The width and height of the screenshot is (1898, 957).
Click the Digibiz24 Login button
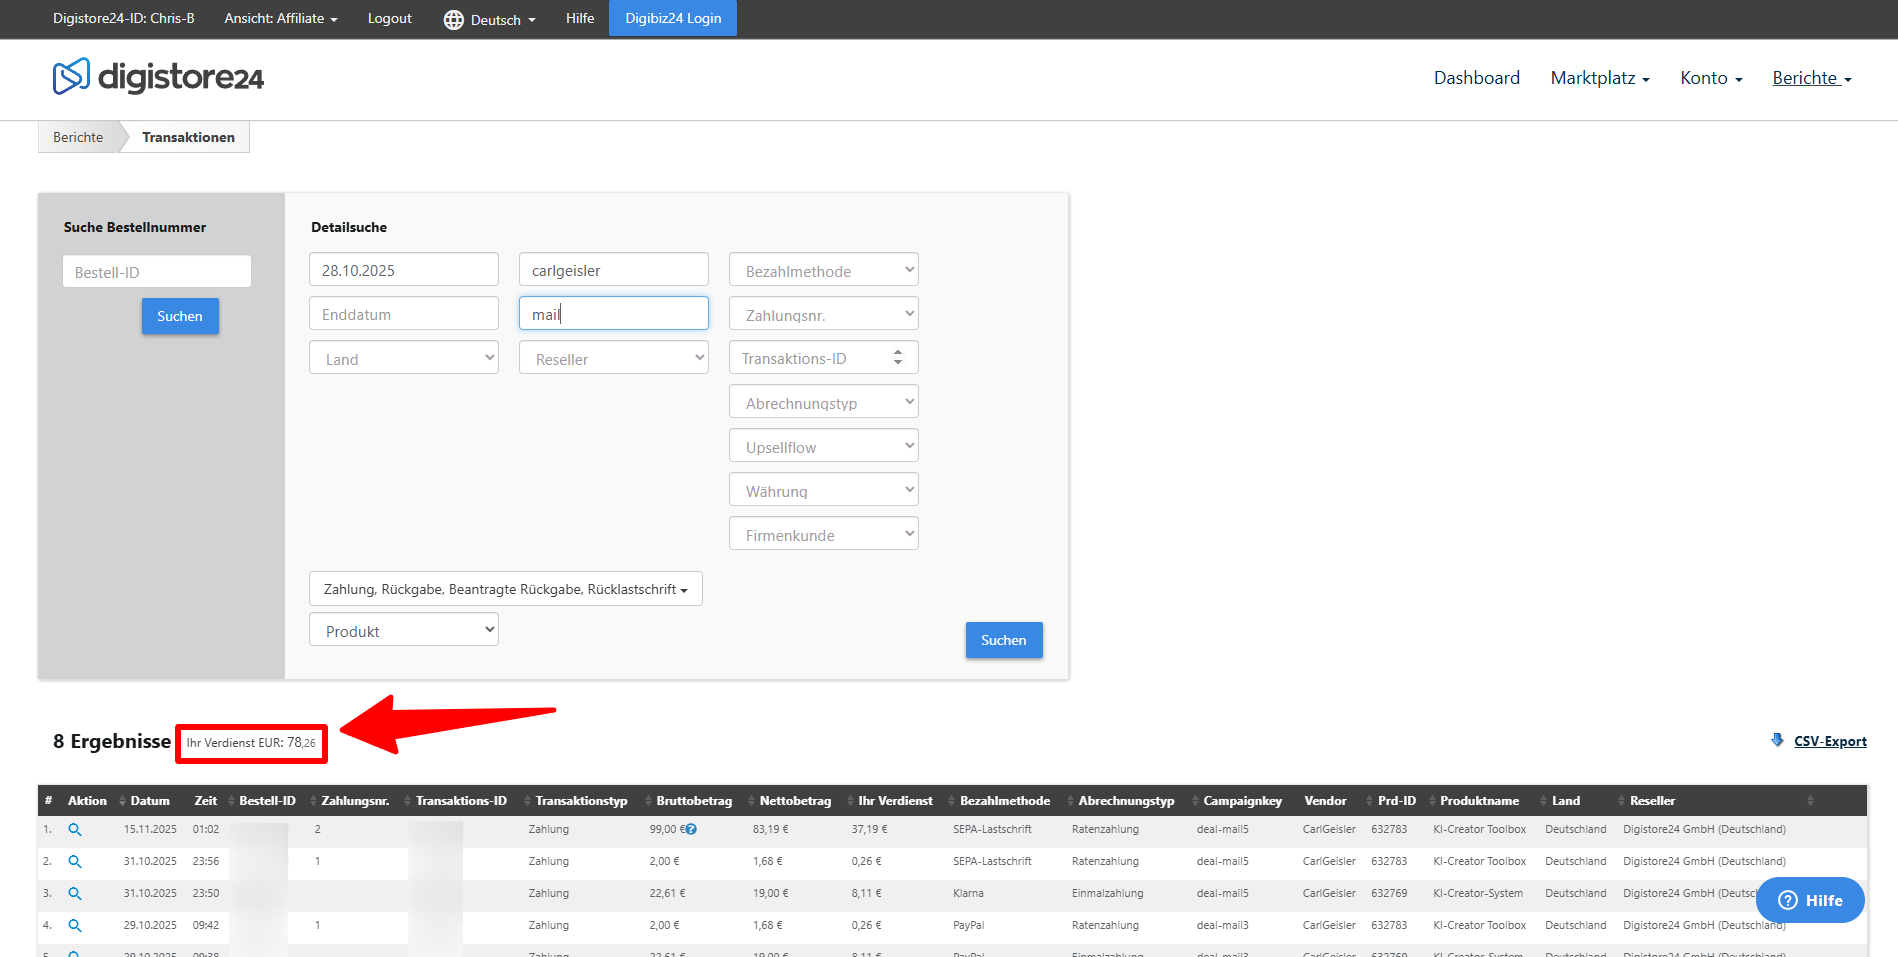[x=673, y=18]
